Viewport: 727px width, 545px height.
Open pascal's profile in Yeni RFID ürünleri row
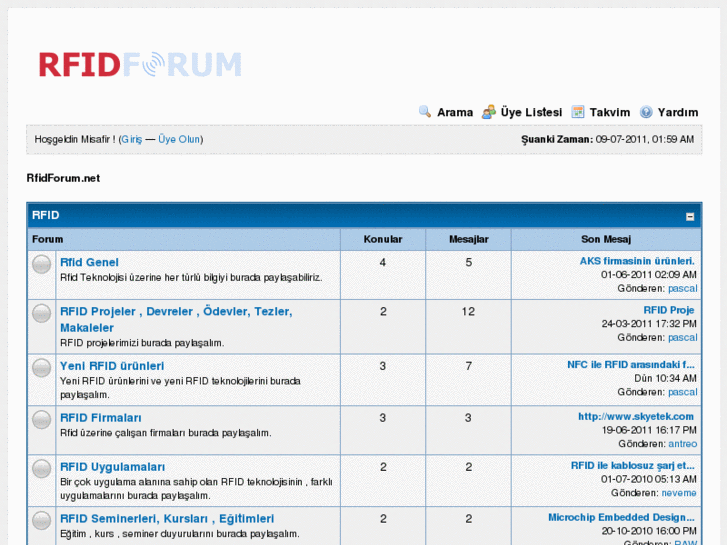tap(682, 392)
